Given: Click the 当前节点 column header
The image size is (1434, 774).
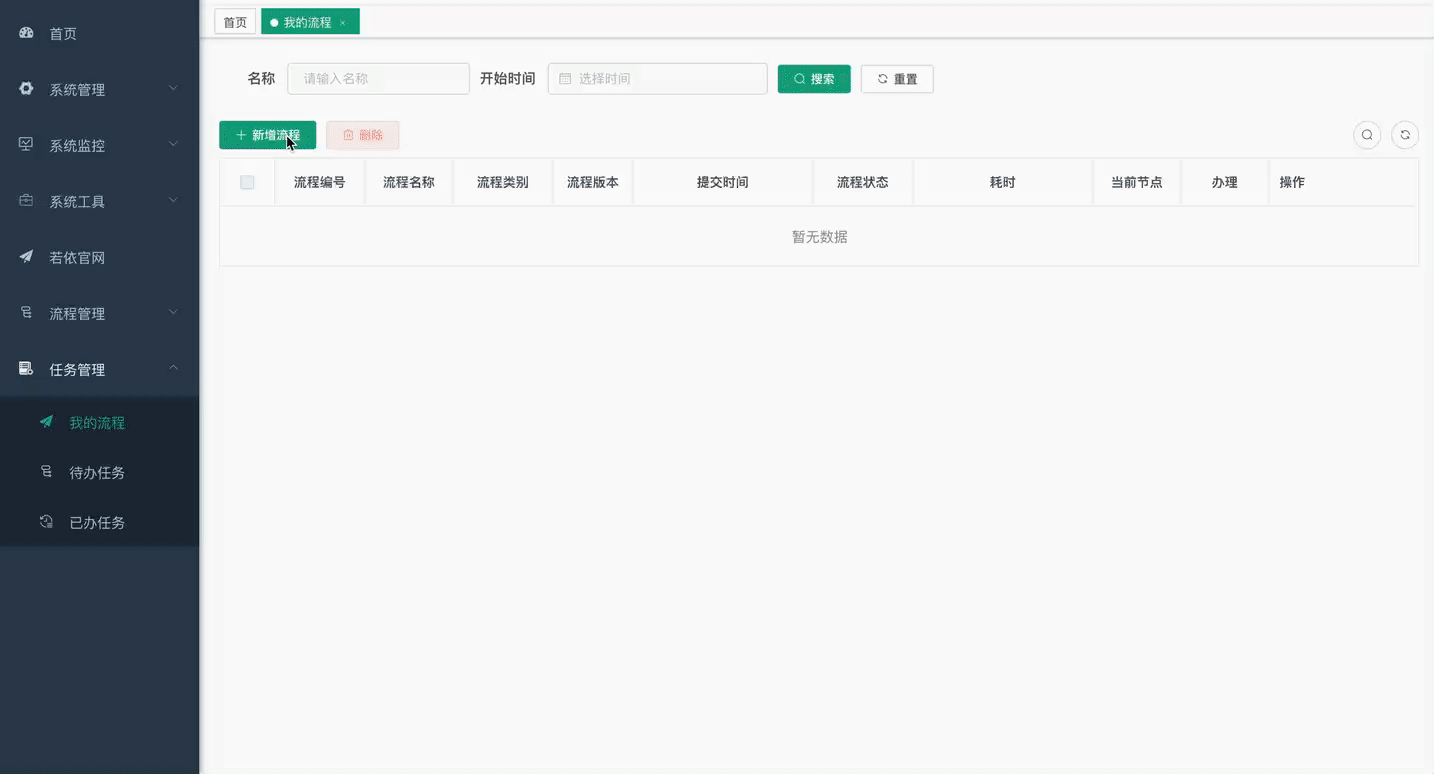Looking at the screenshot, I should (1137, 182).
